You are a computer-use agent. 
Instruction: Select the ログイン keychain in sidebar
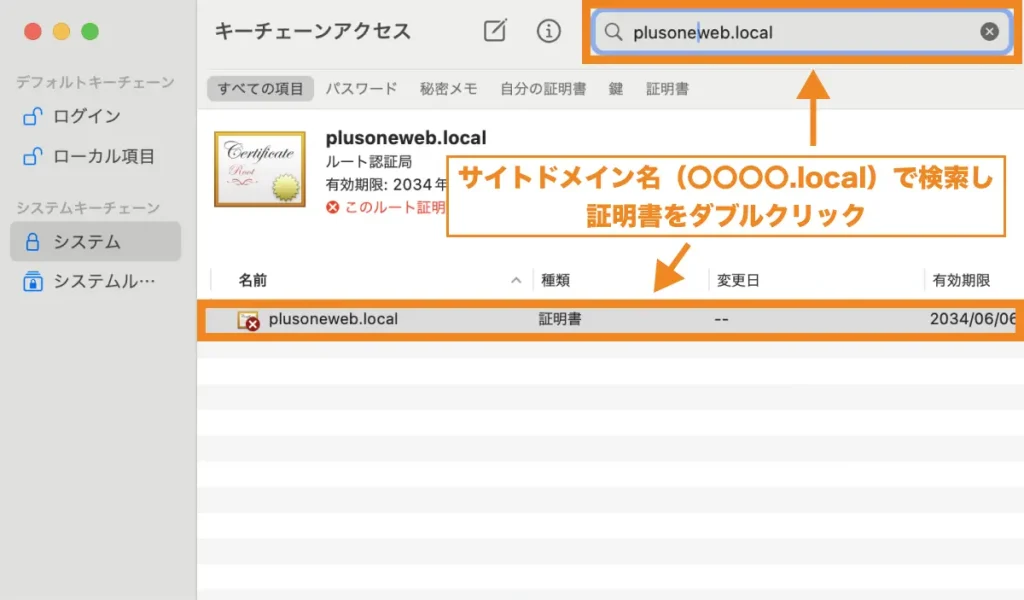pyautogui.click(x=86, y=116)
